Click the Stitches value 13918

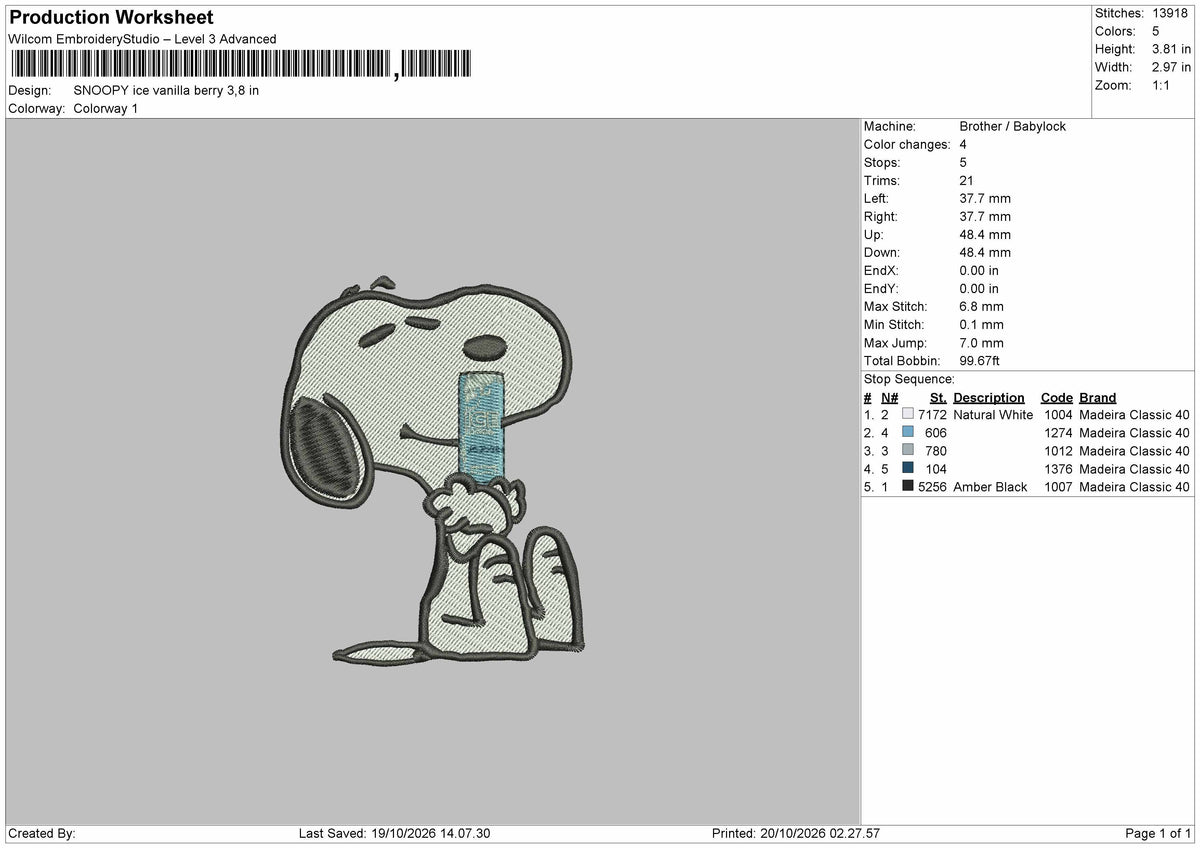pos(1172,13)
